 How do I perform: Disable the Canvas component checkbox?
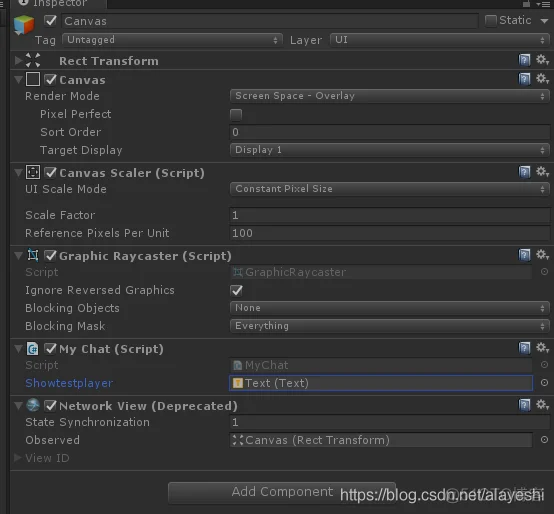(51, 79)
